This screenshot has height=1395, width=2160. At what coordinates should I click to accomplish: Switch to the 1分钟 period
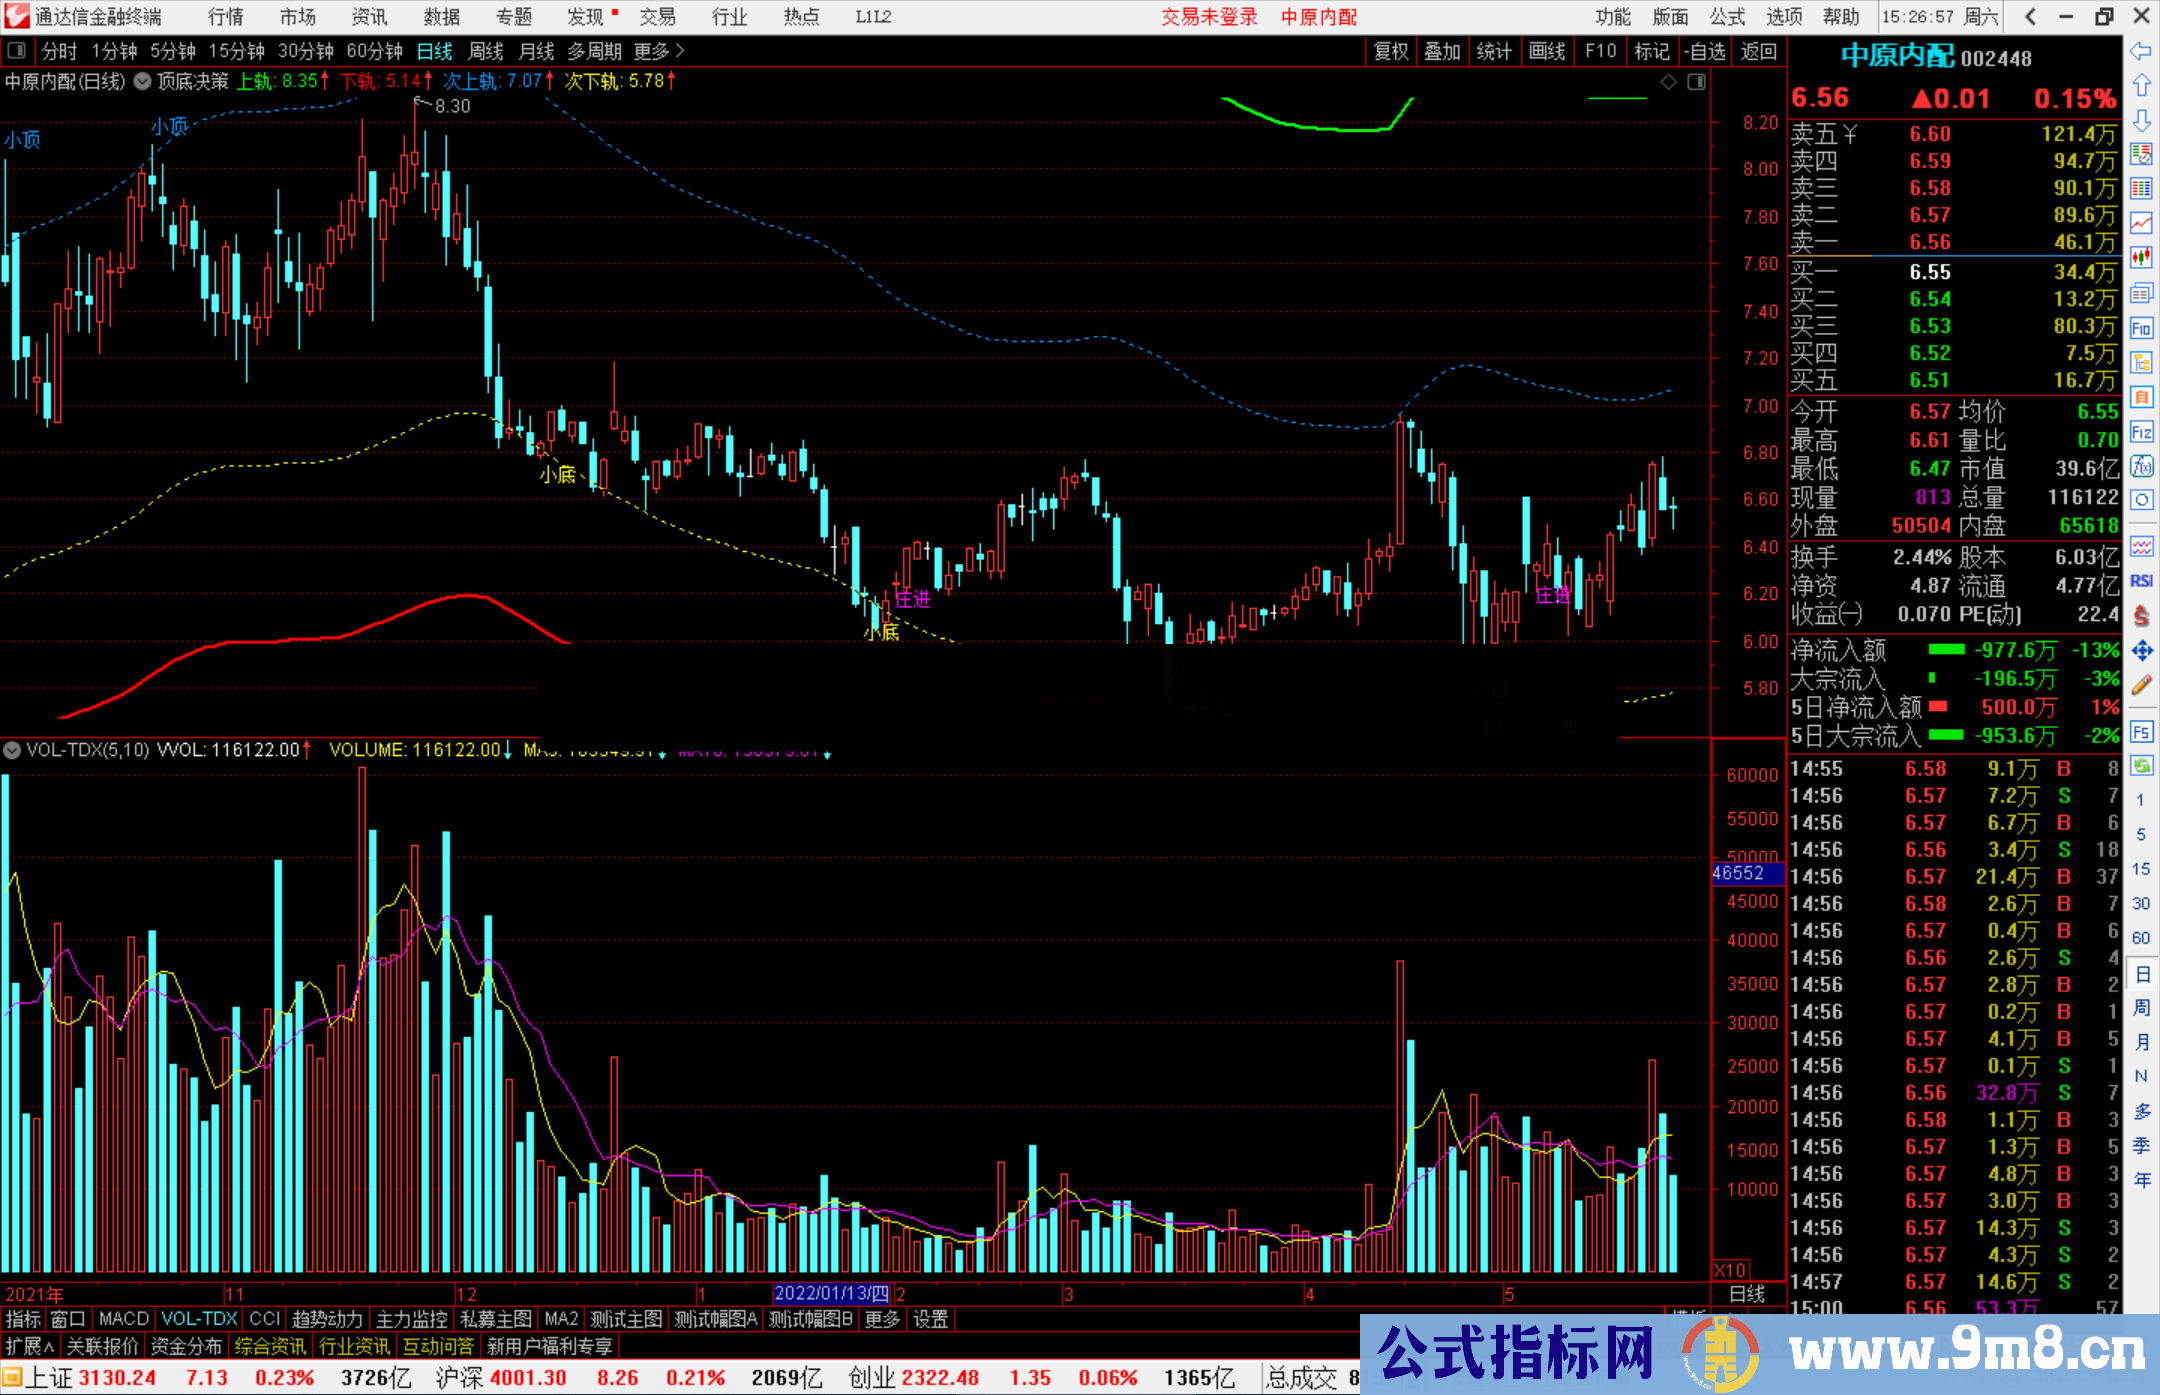point(114,51)
